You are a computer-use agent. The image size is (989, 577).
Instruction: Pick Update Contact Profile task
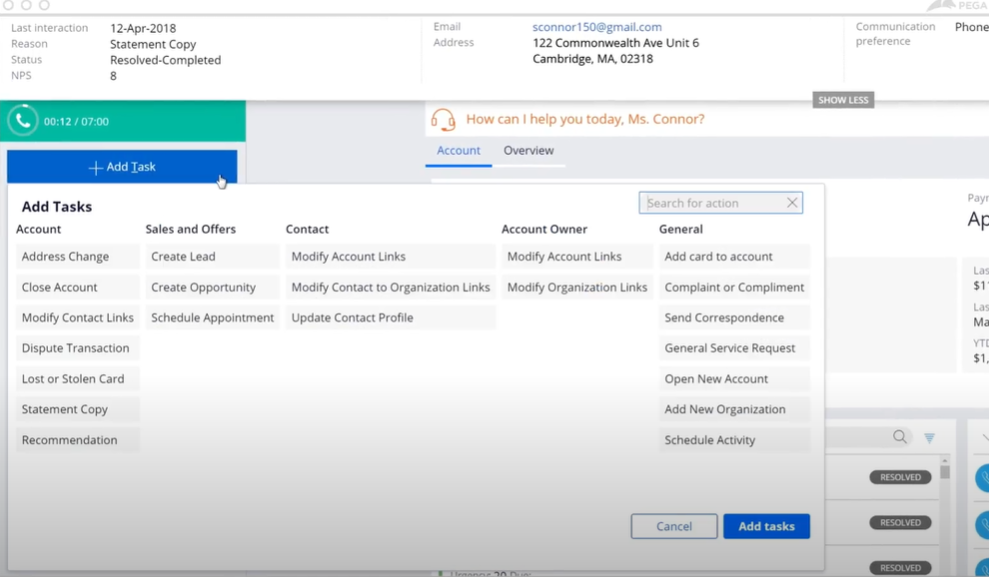coord(390,317)
